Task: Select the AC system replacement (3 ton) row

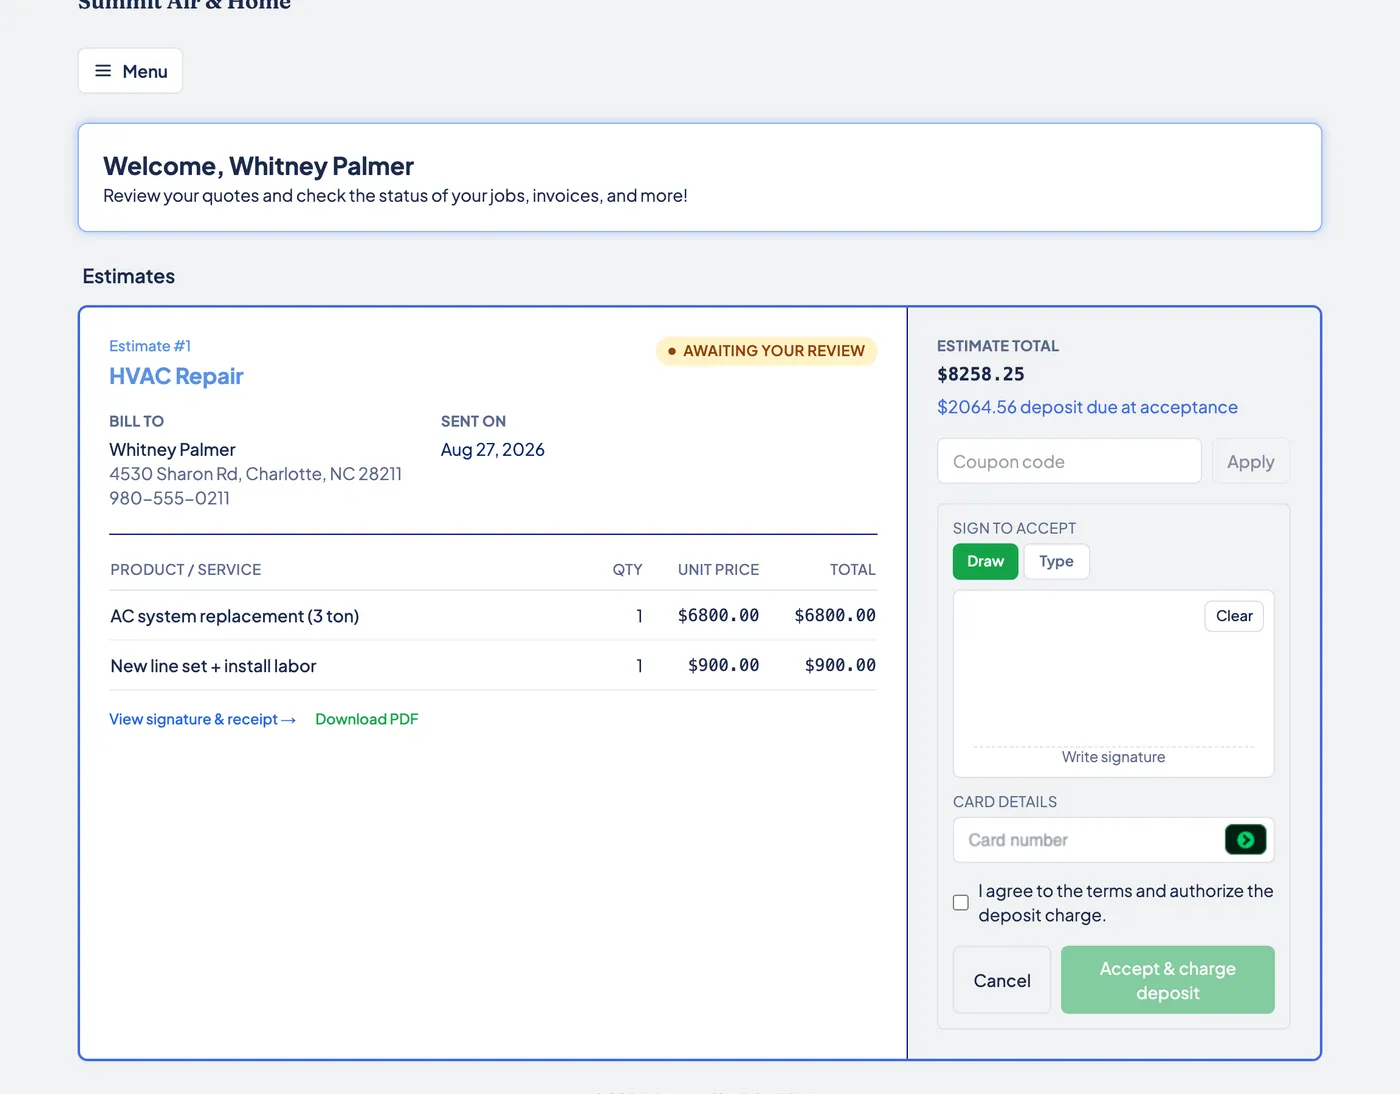Action: (x=493, y=616)
